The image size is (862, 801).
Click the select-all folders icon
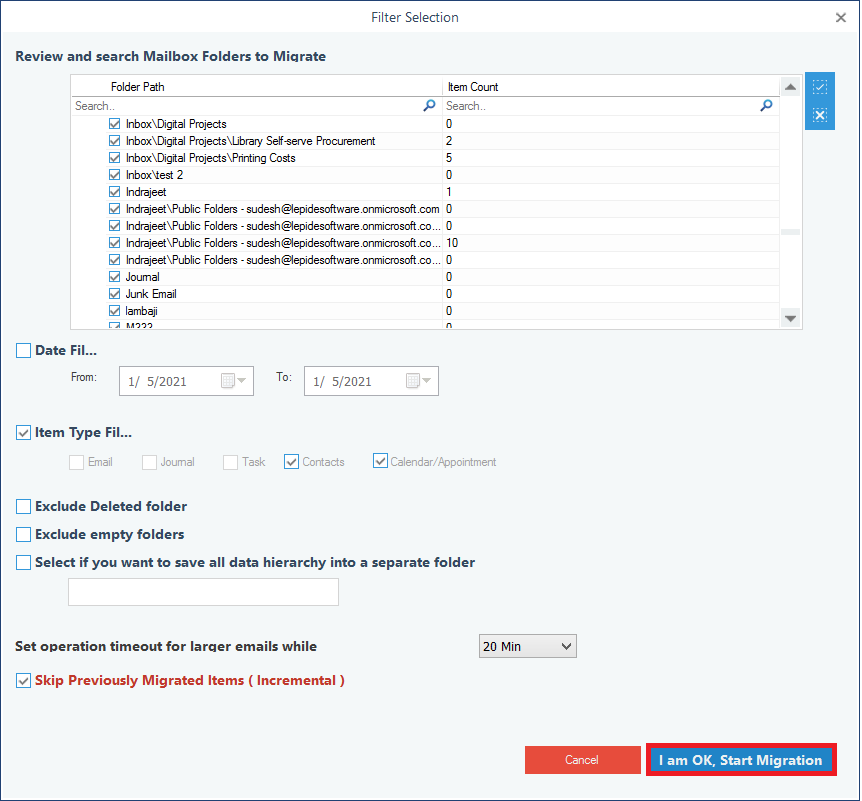pyautogui.click(x=820, y=87)
